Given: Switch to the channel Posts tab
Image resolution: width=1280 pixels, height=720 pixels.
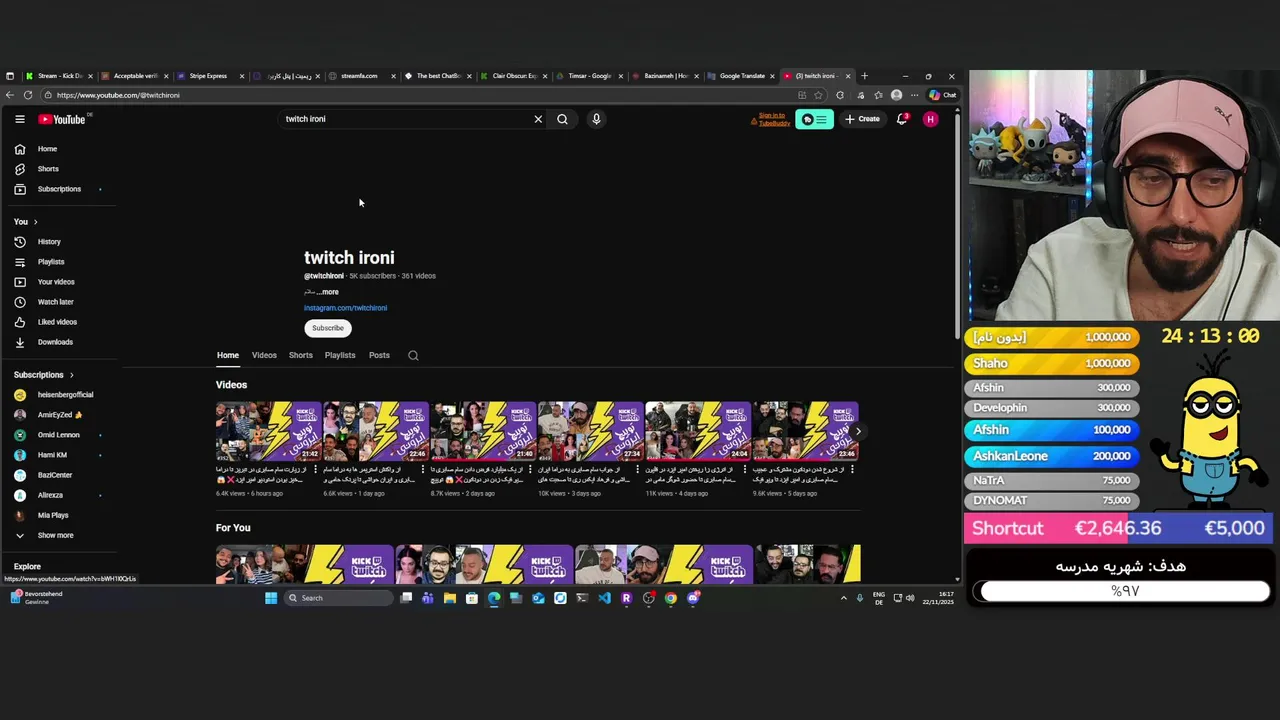Looking at the screenshot, I should 379,355.
